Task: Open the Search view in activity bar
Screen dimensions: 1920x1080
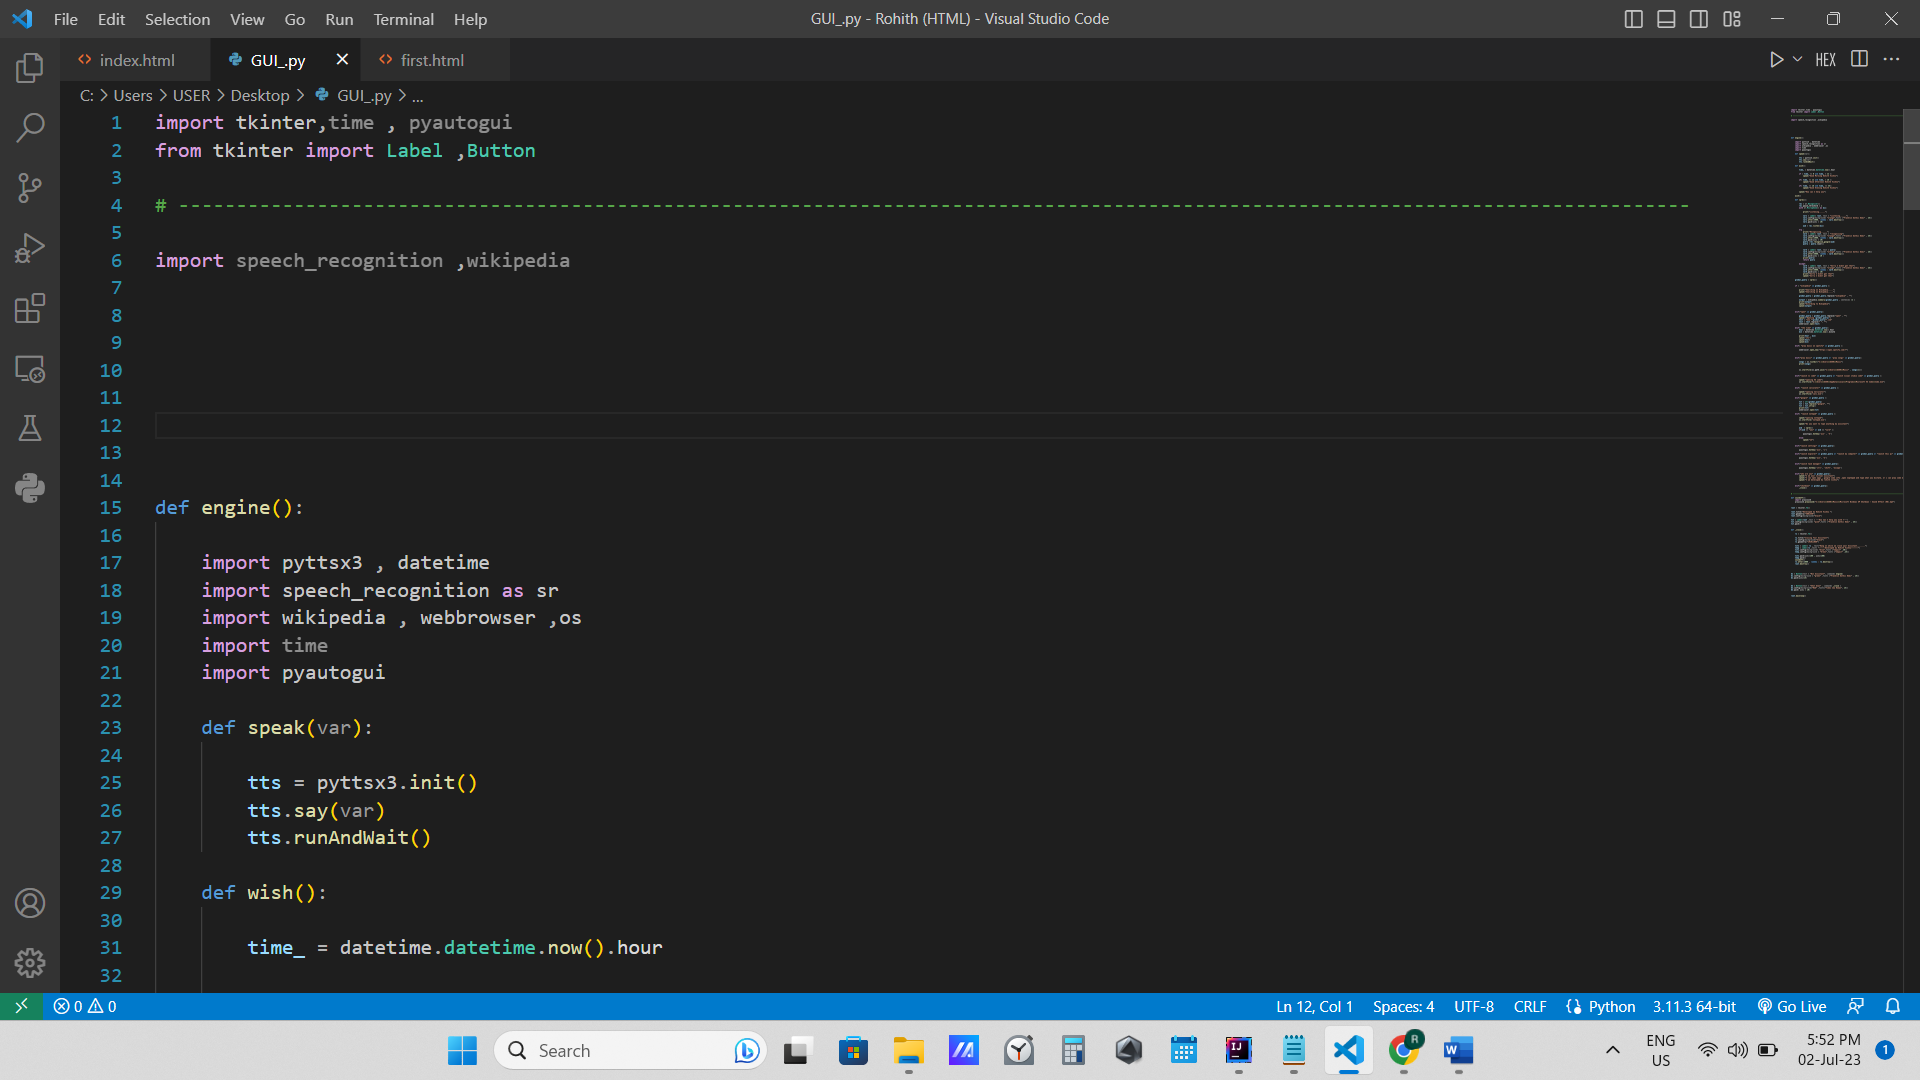Action: pos(30,127)
